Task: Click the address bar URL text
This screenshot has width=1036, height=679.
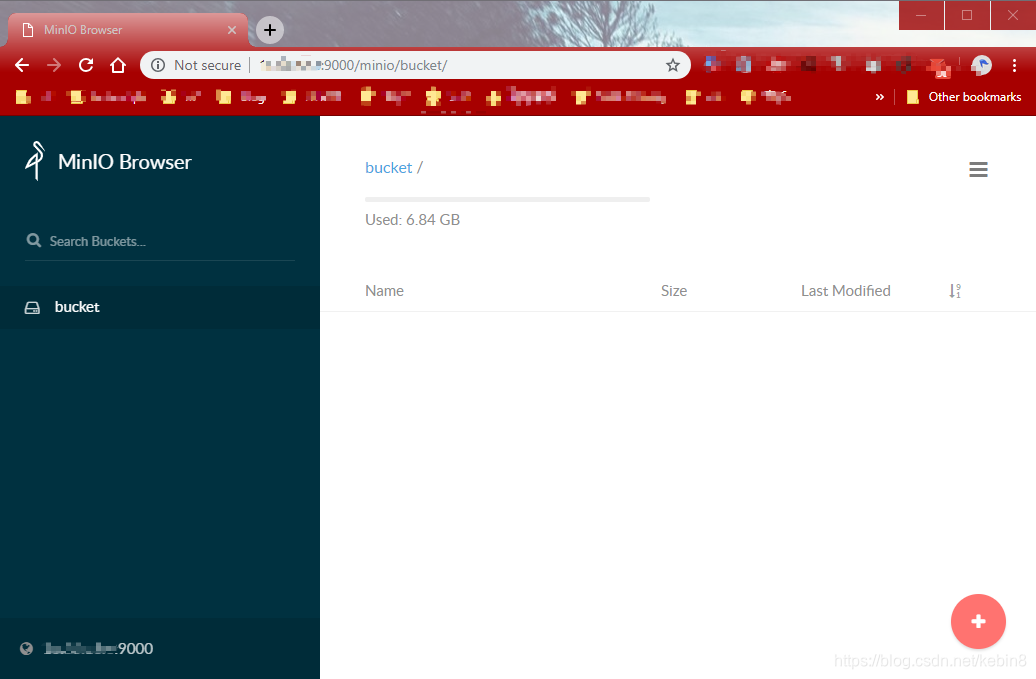Action: tap(353, 65)
